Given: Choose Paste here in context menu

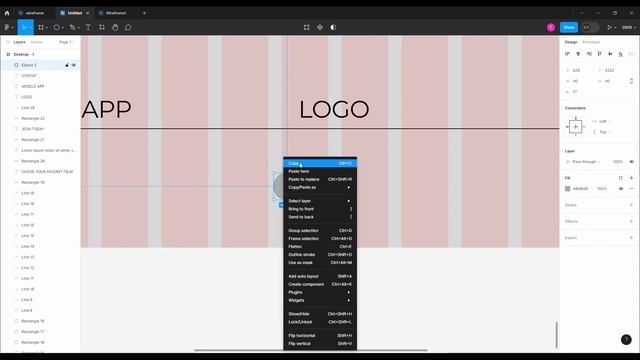Looking at the screenshot, I should [x=320, y=171].
